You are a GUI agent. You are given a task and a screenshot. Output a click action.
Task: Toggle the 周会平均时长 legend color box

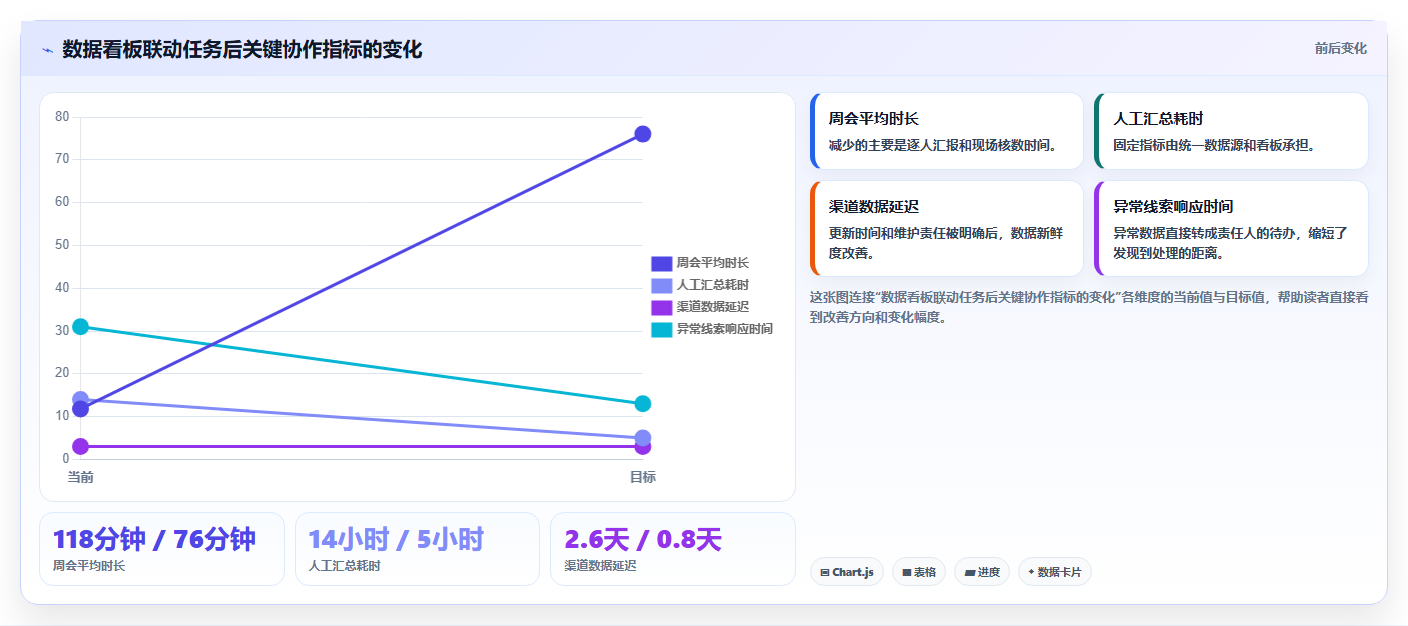661,263
